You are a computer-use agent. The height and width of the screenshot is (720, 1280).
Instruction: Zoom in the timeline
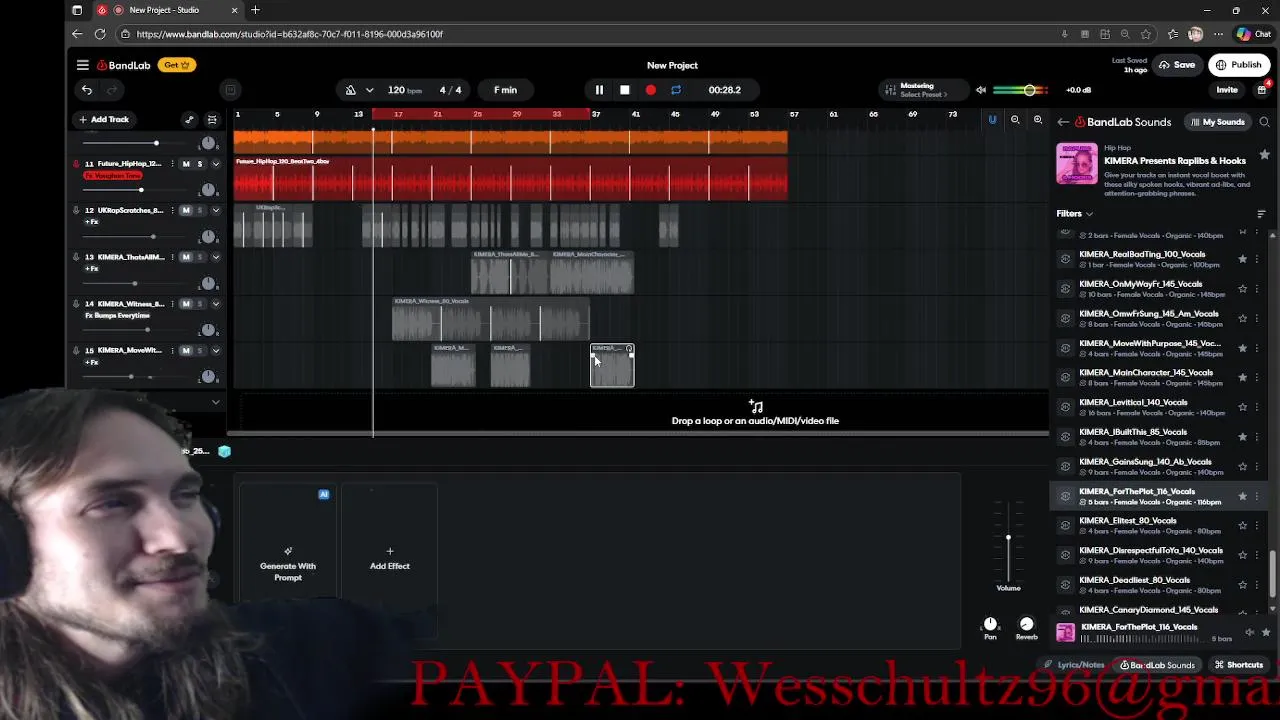pos(1038,120)
